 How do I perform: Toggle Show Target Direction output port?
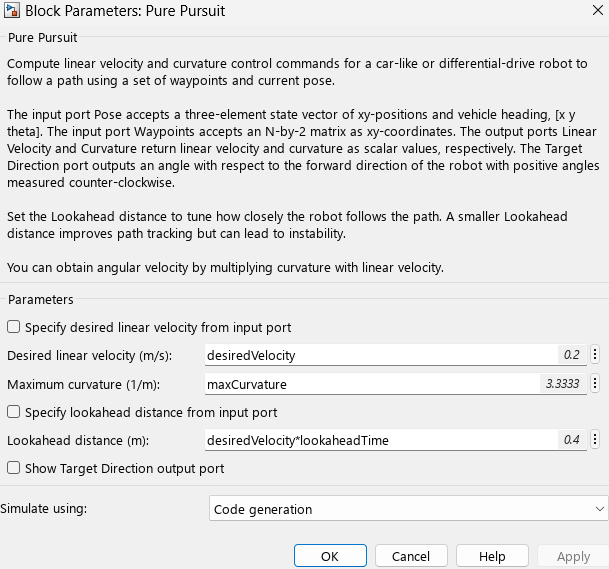(13, 468)
